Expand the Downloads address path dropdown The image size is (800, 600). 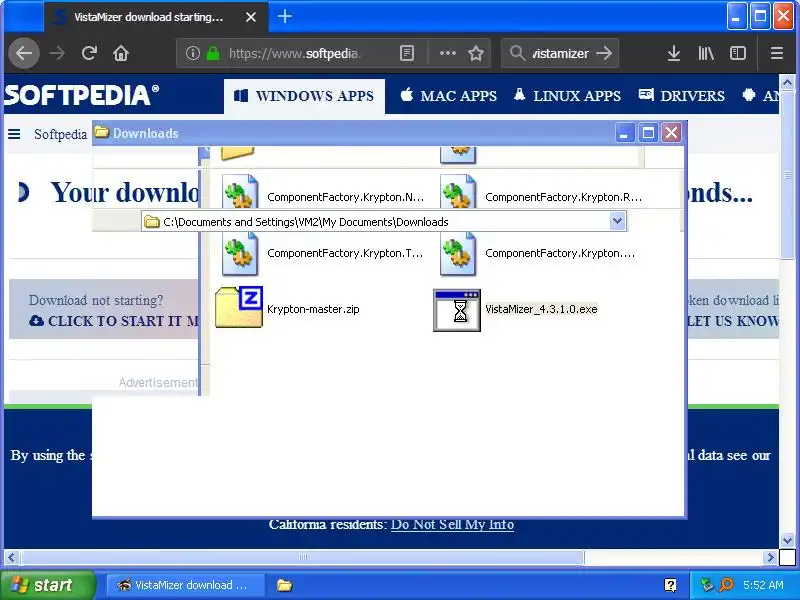coord(617,221)
